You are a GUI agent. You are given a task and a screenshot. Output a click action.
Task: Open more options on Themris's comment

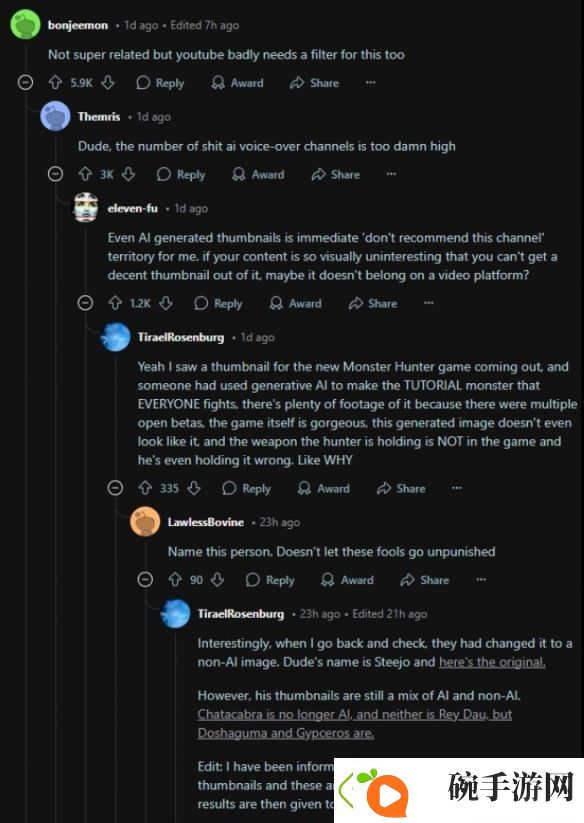[x=391, y=174]
